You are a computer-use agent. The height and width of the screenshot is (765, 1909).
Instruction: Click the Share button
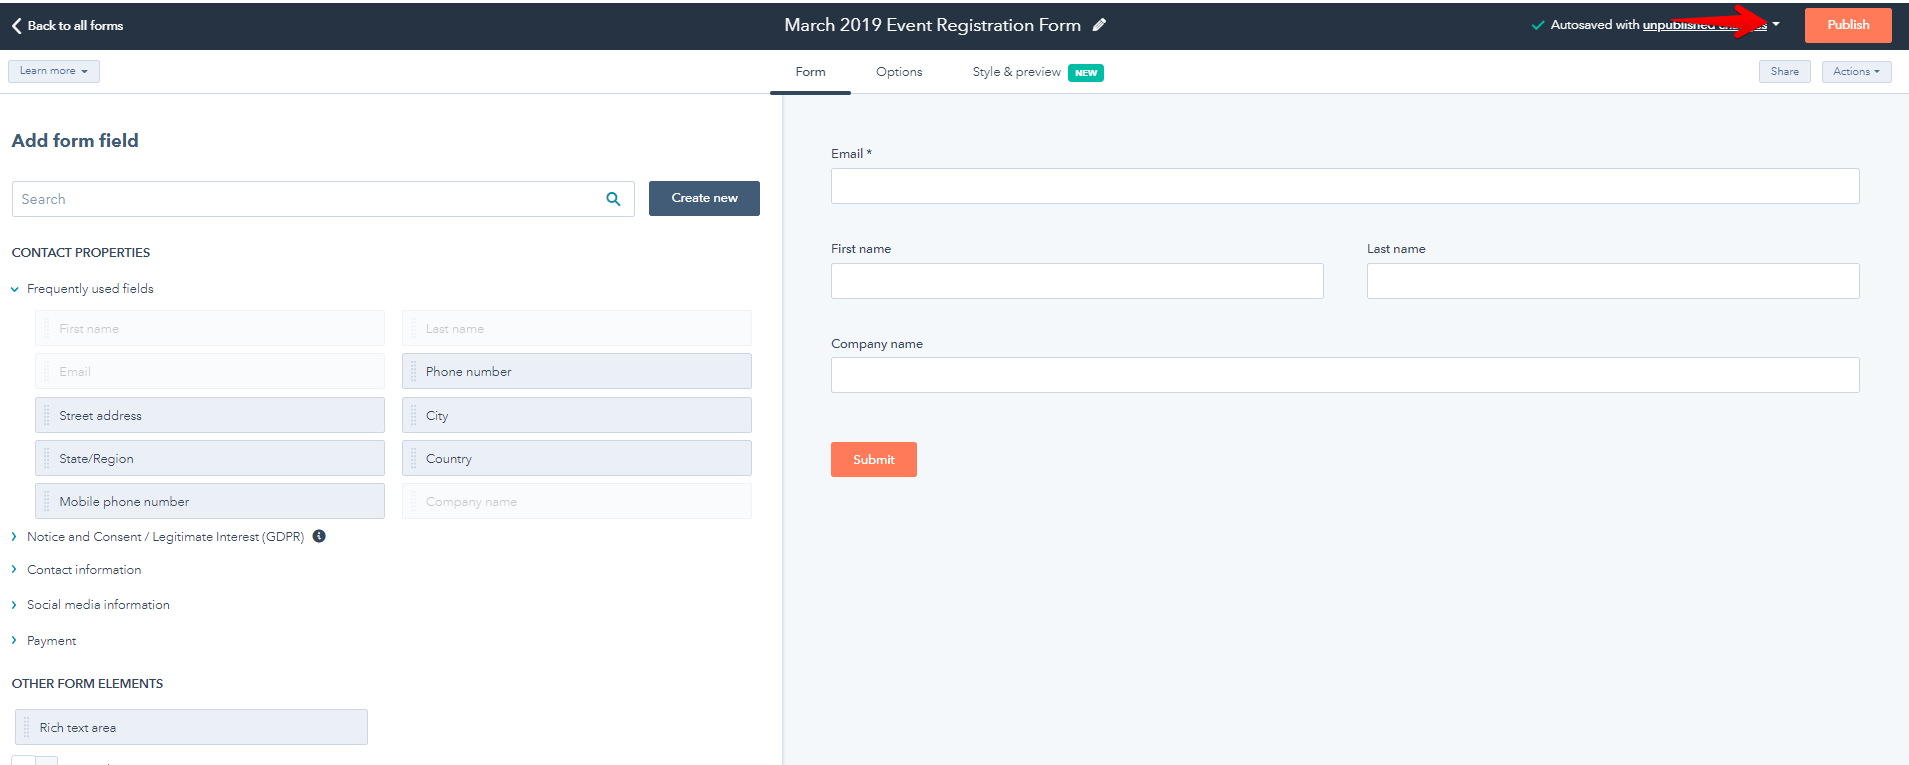(x=1784, y=72)
